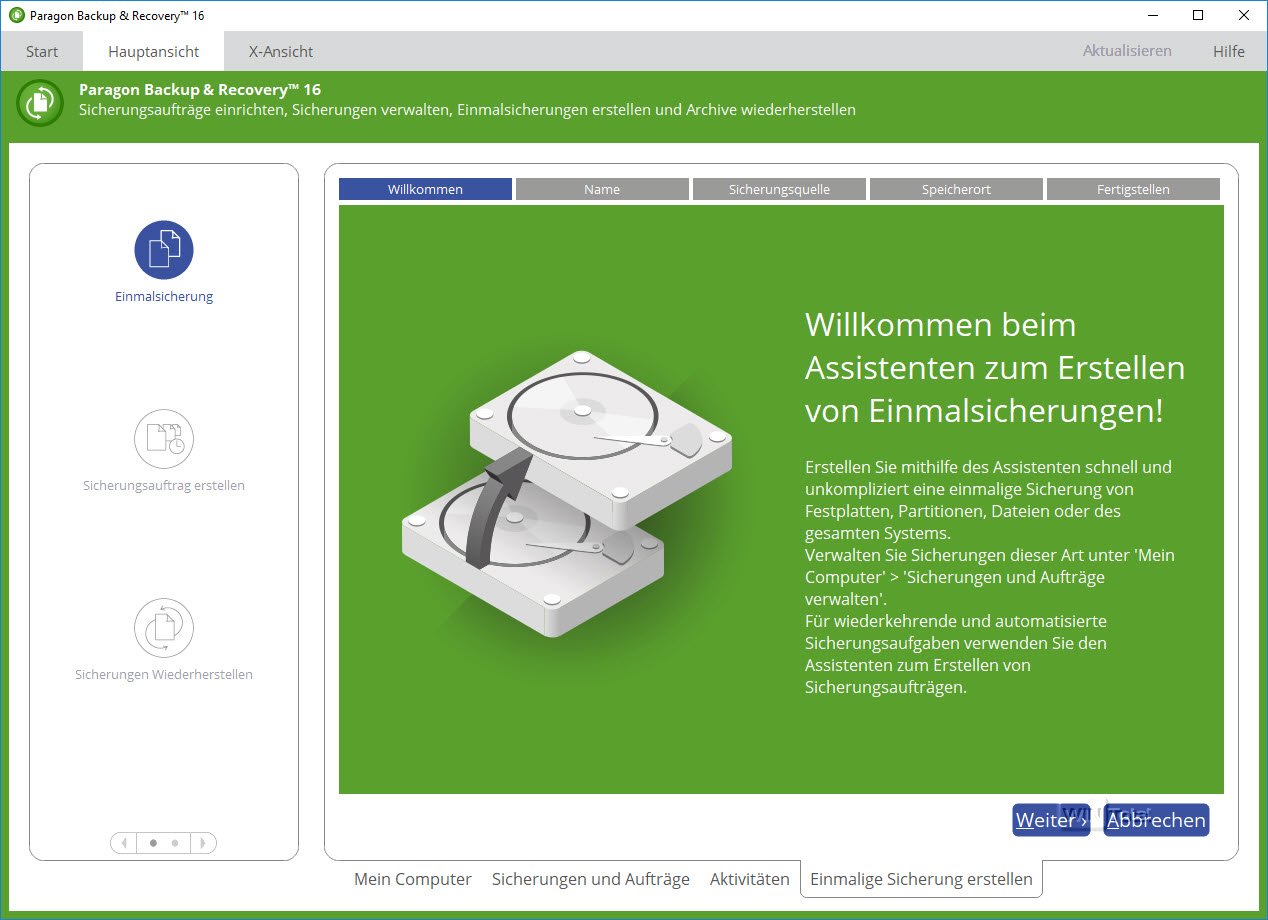Switch to the Hauptansicht tab
This screenshot has width=1268, height=920.
[154, 51]
